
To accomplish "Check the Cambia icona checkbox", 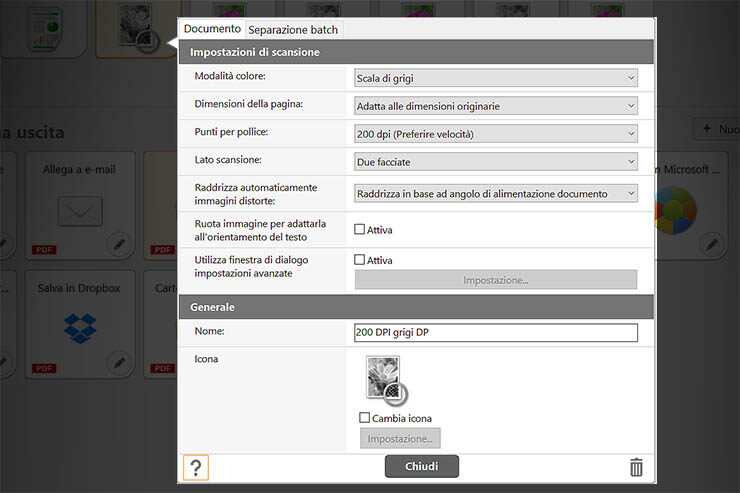I will click(365, 418).
